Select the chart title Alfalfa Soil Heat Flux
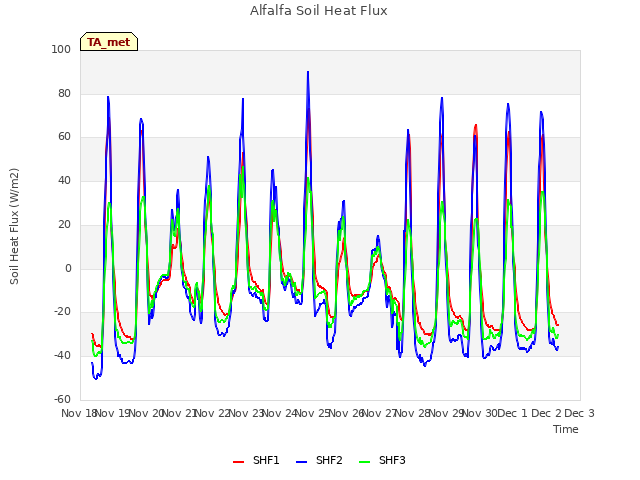 click(x=319, y=10)
